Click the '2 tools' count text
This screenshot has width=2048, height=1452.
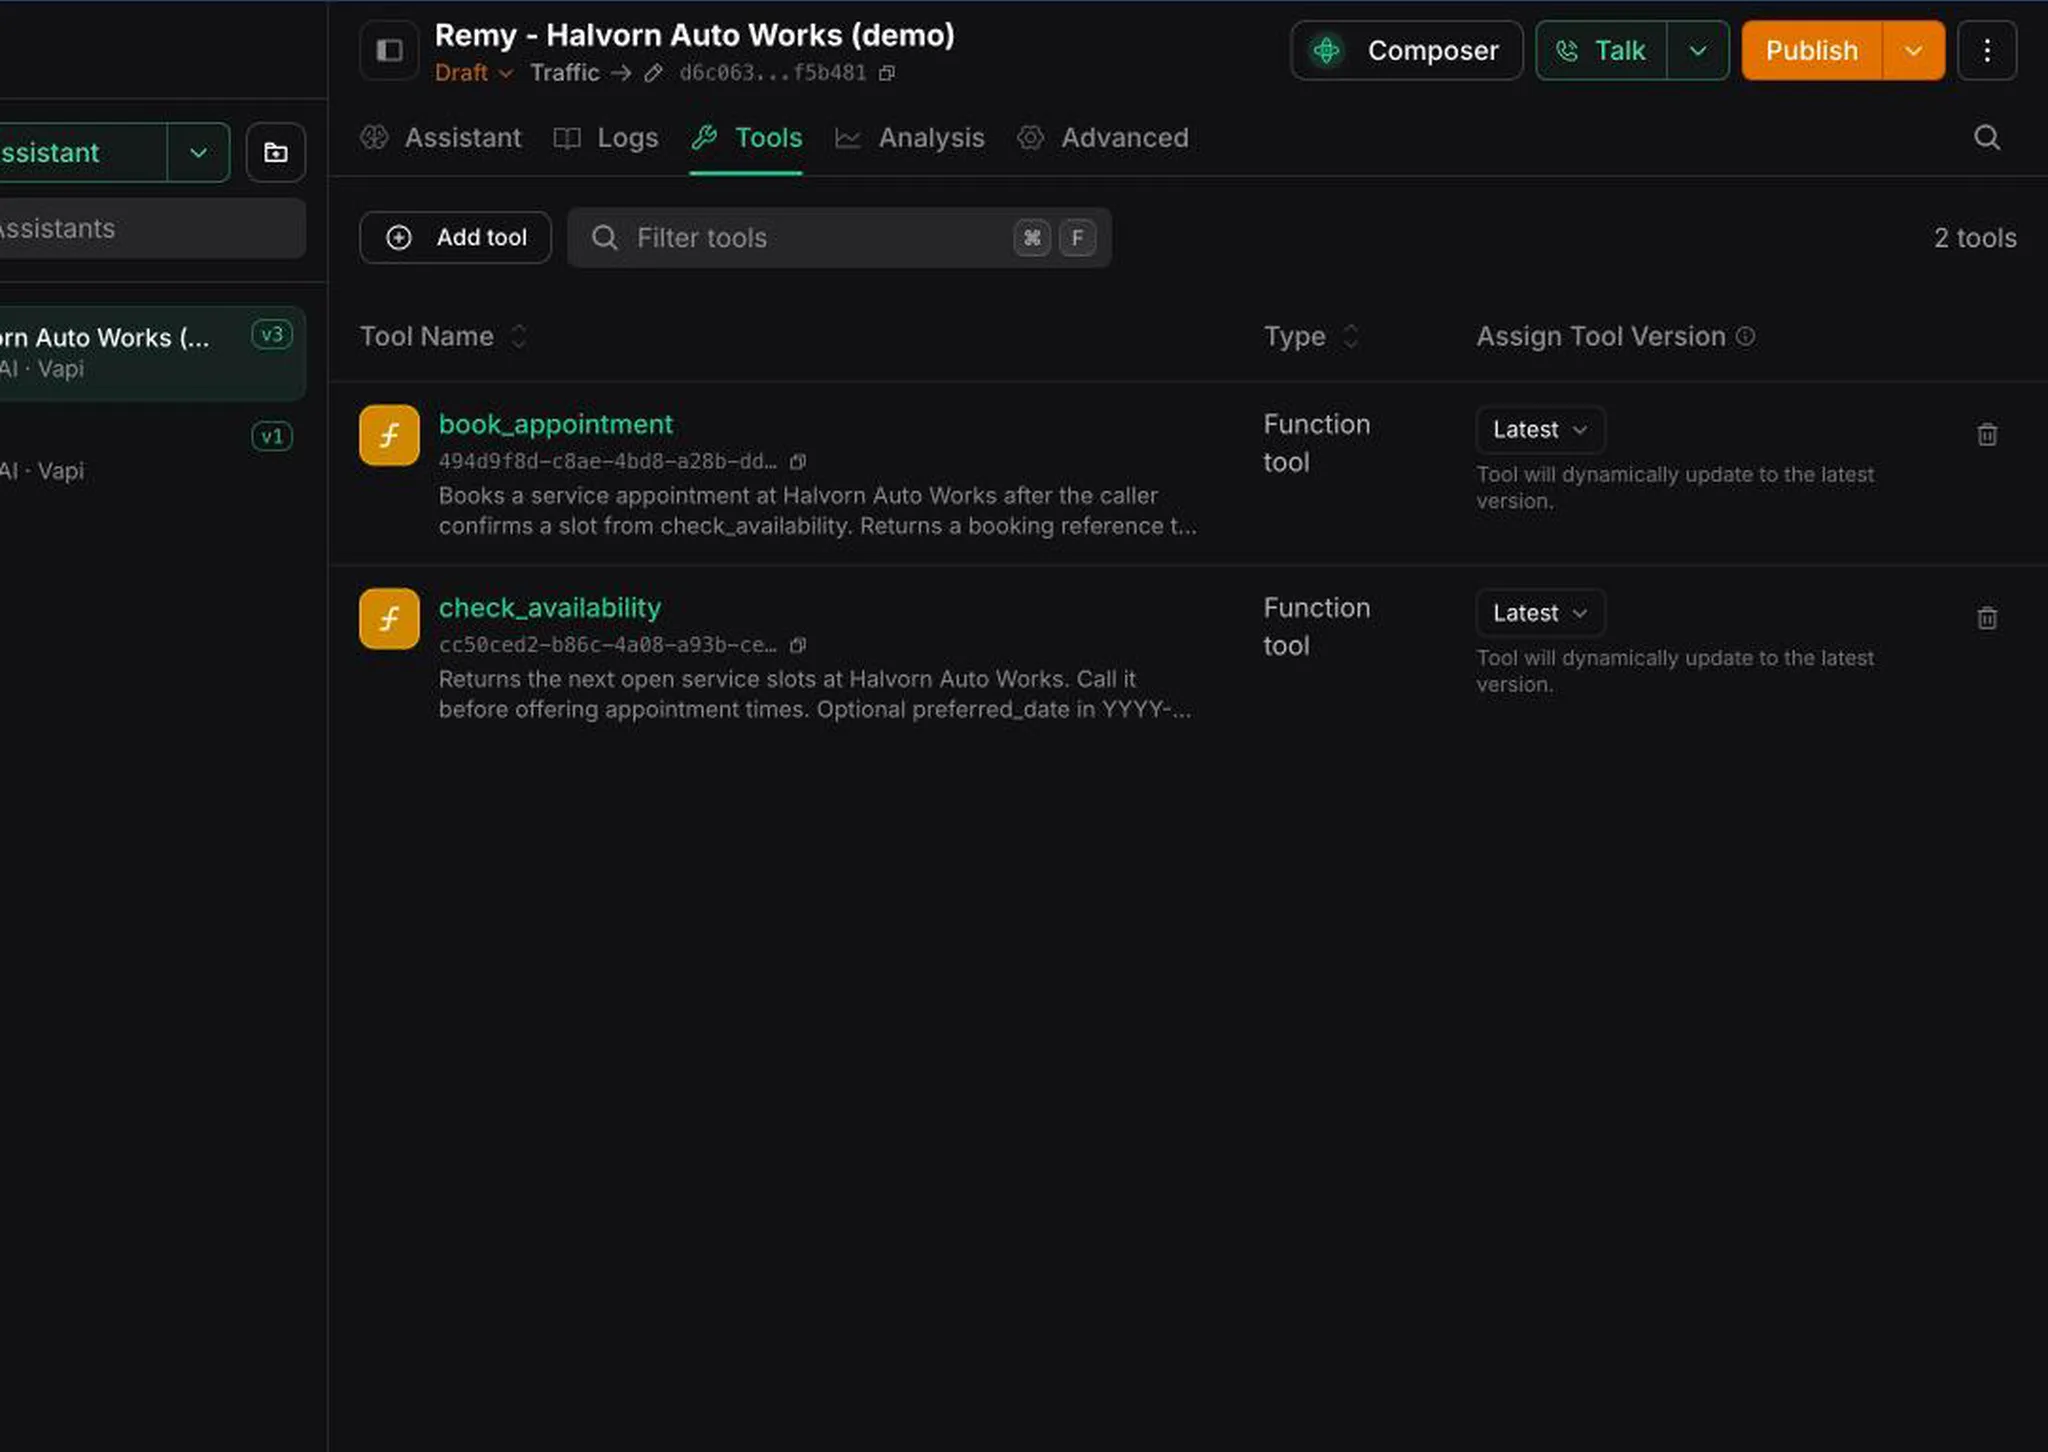[1975, 238]
